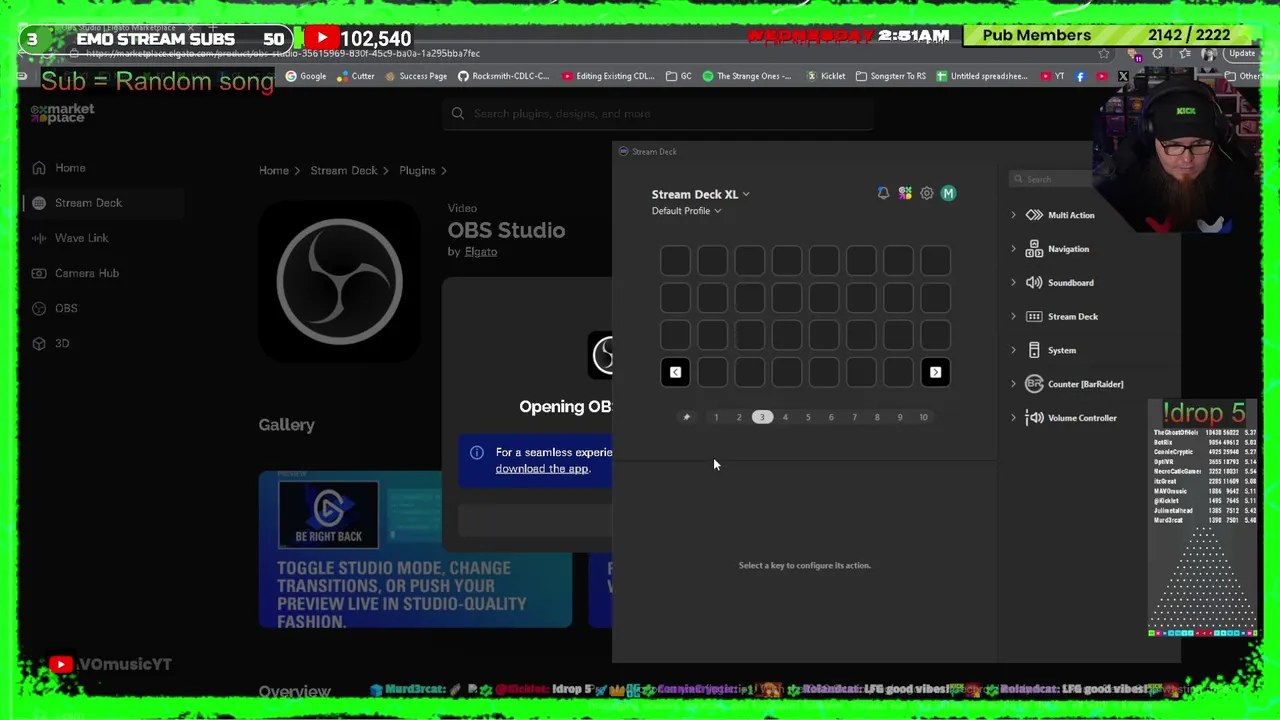Expand the System category
1280x720 pixels.
[x=1013, y=351]
